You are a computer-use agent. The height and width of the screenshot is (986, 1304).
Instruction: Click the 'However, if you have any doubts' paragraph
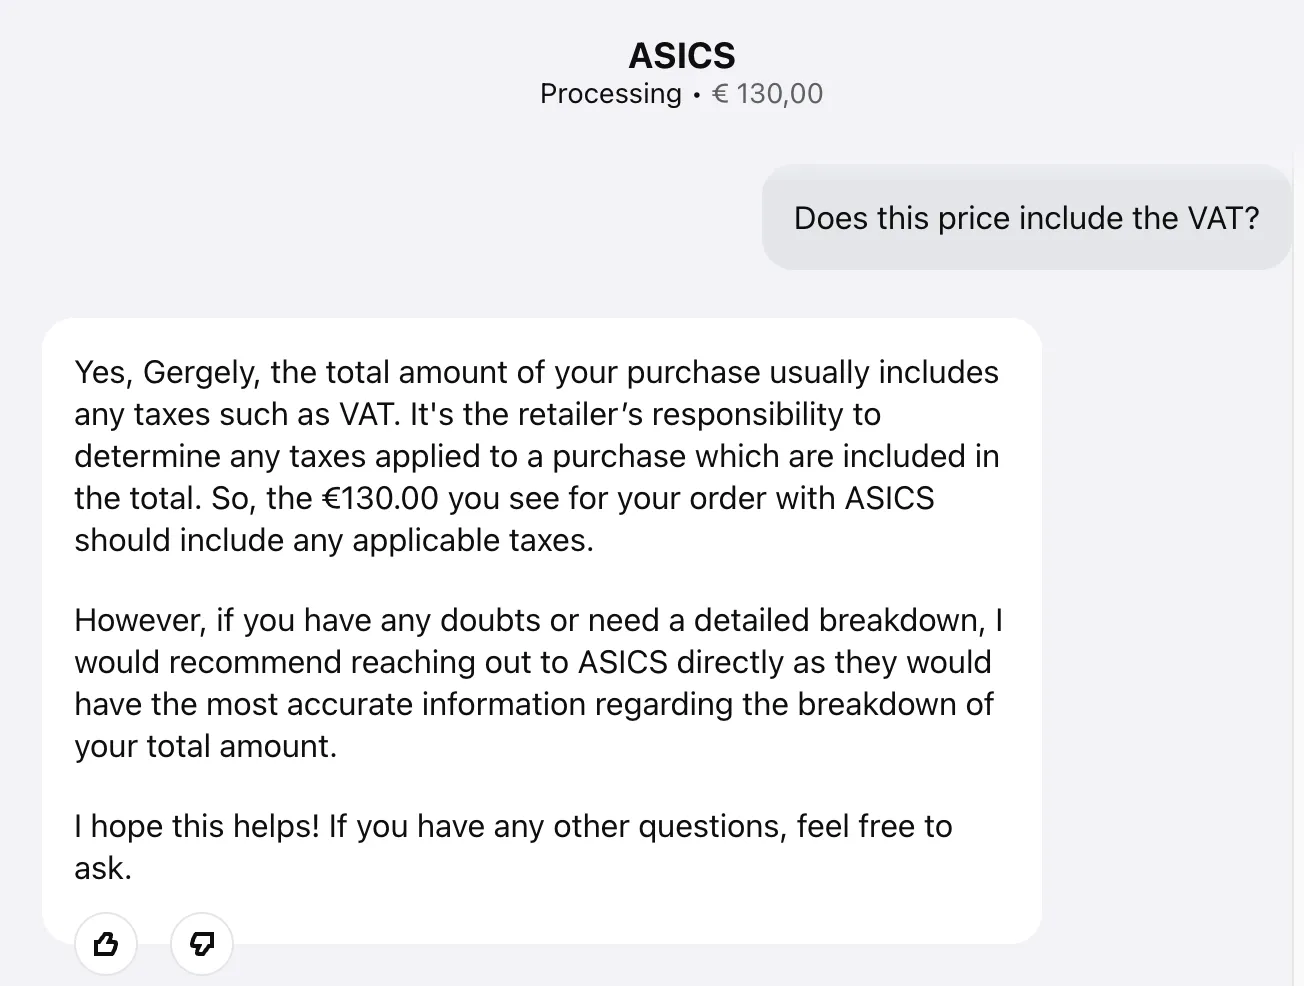pyautogui.click(x=538, y=683)
